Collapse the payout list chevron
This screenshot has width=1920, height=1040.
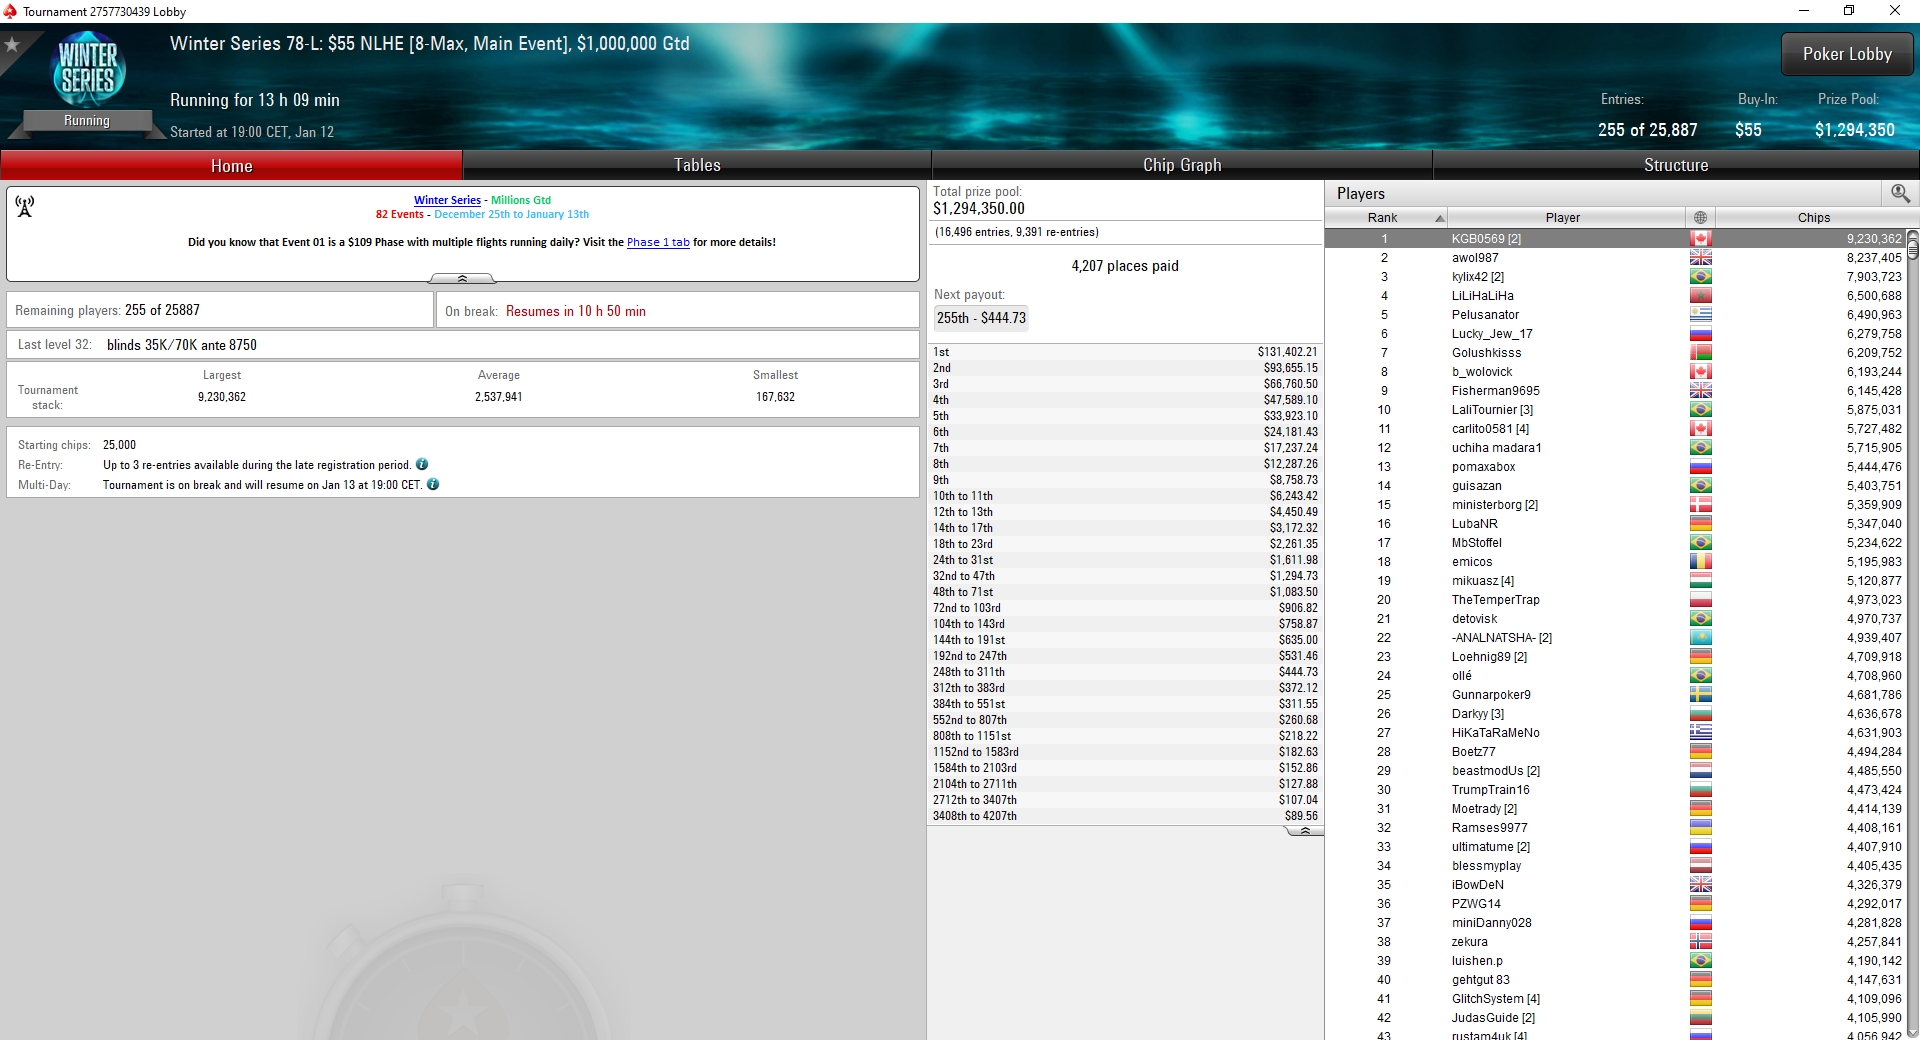pos(1304,831)
